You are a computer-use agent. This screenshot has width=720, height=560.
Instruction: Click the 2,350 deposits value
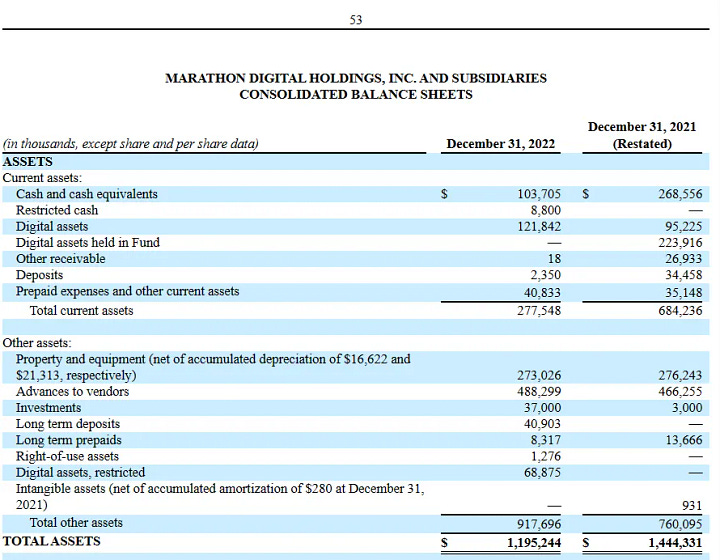coord(546,275)
